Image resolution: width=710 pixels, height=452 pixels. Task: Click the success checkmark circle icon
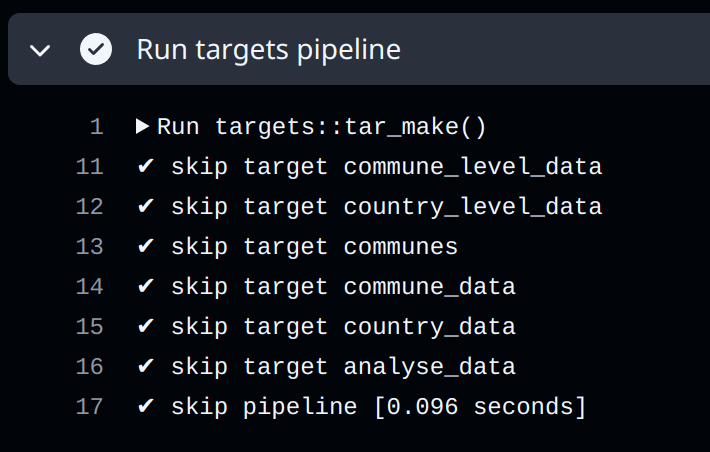[x=96, y=49]
